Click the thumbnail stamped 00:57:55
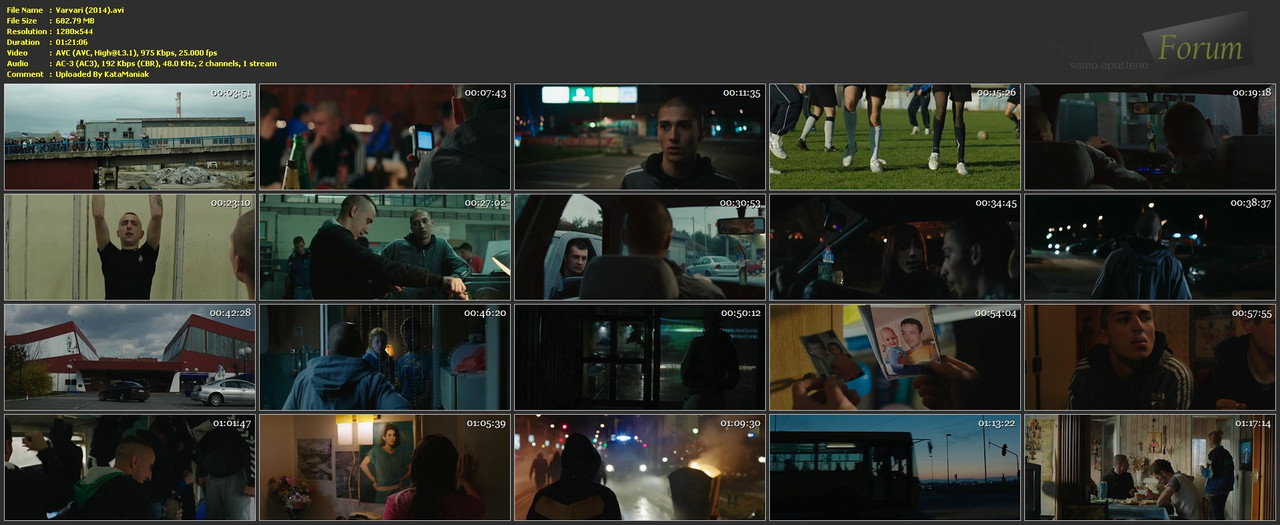This screenshot has height=525, width=1280. pyautogui.click(x=1150, y=357)
